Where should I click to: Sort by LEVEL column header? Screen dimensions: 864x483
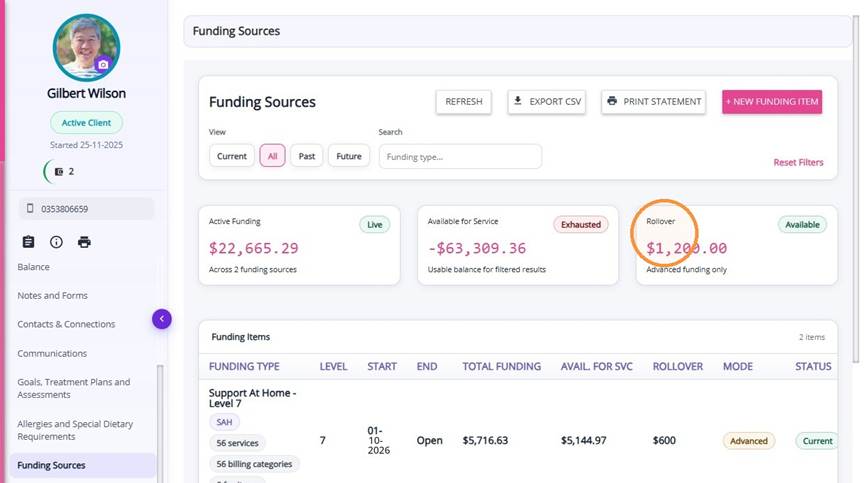333,366
